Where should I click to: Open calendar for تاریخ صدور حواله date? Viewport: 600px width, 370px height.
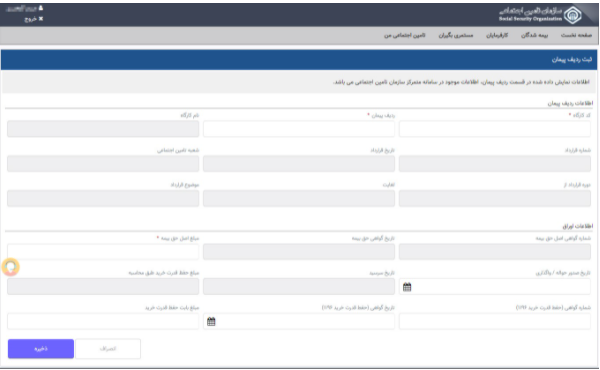(407, 287)
